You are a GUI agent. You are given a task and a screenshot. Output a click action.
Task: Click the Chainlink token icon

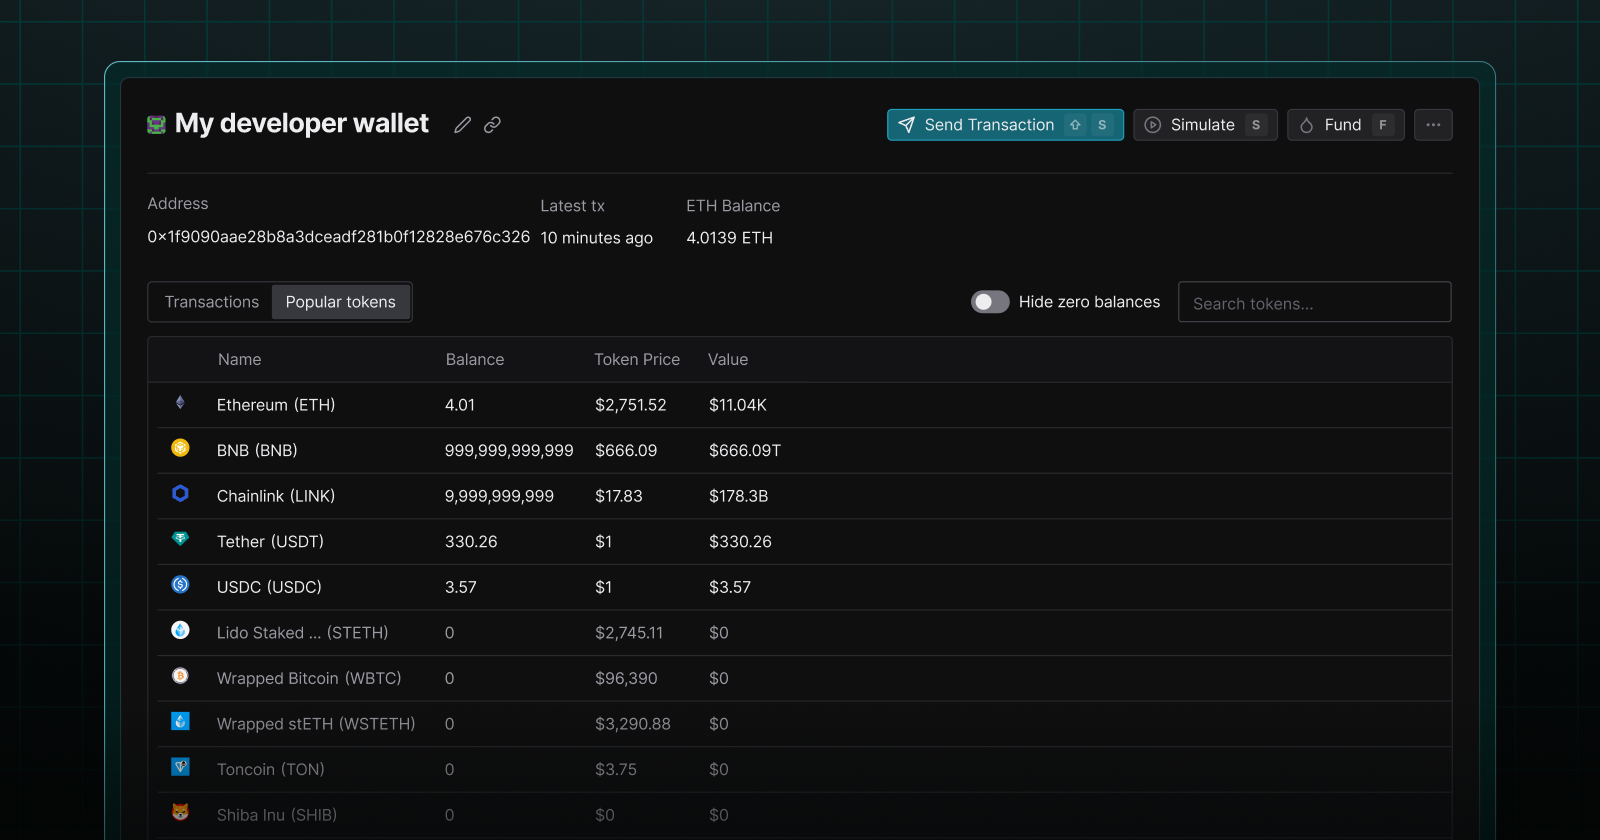tap(180, 493)
